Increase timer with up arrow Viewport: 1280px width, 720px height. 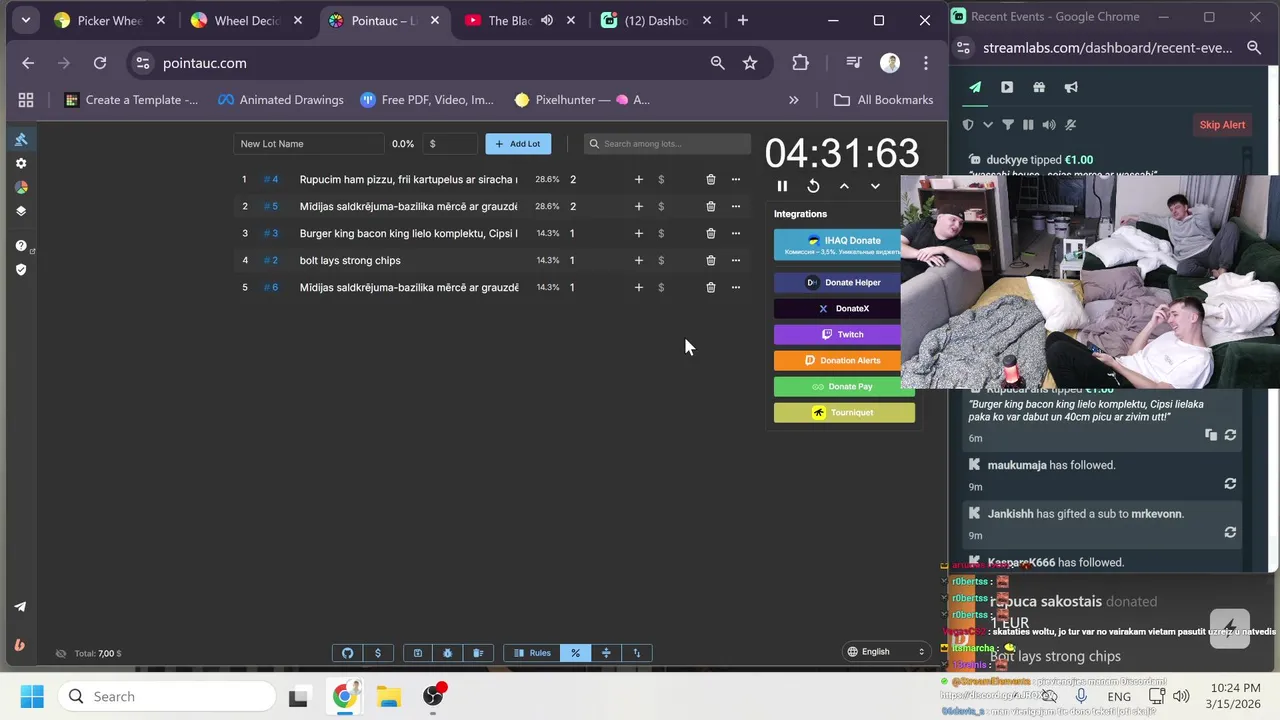pyautogui.click(x=844, y=186)
